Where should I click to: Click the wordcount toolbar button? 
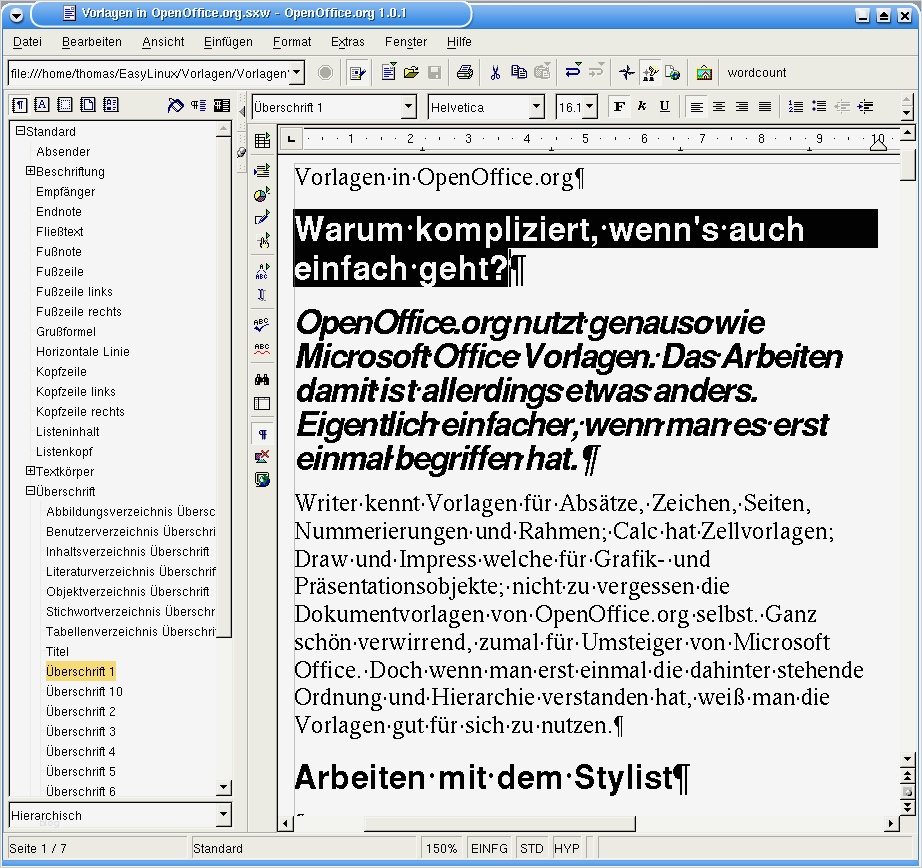(756, 73)
